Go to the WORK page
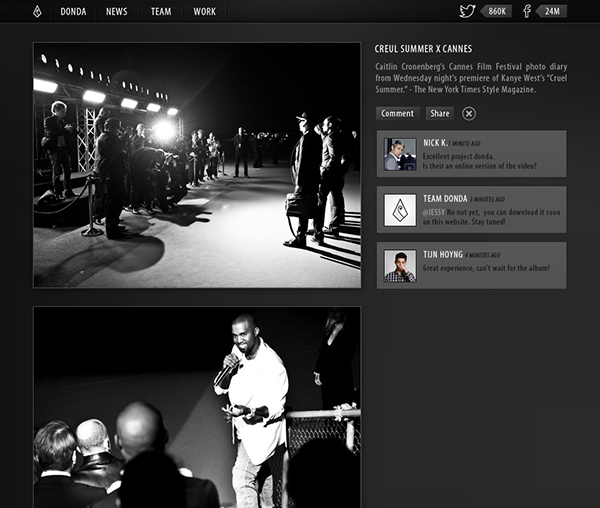Screen dimensions: 600x508 tap(205, 11)
